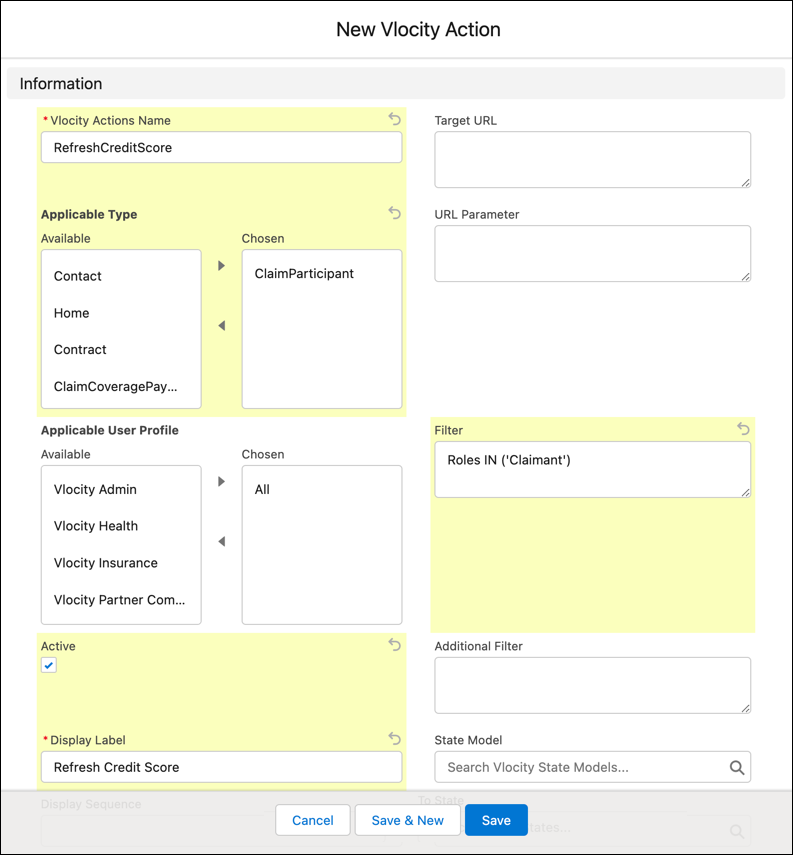Revert the Filter field value

click(x=743, y=429)
